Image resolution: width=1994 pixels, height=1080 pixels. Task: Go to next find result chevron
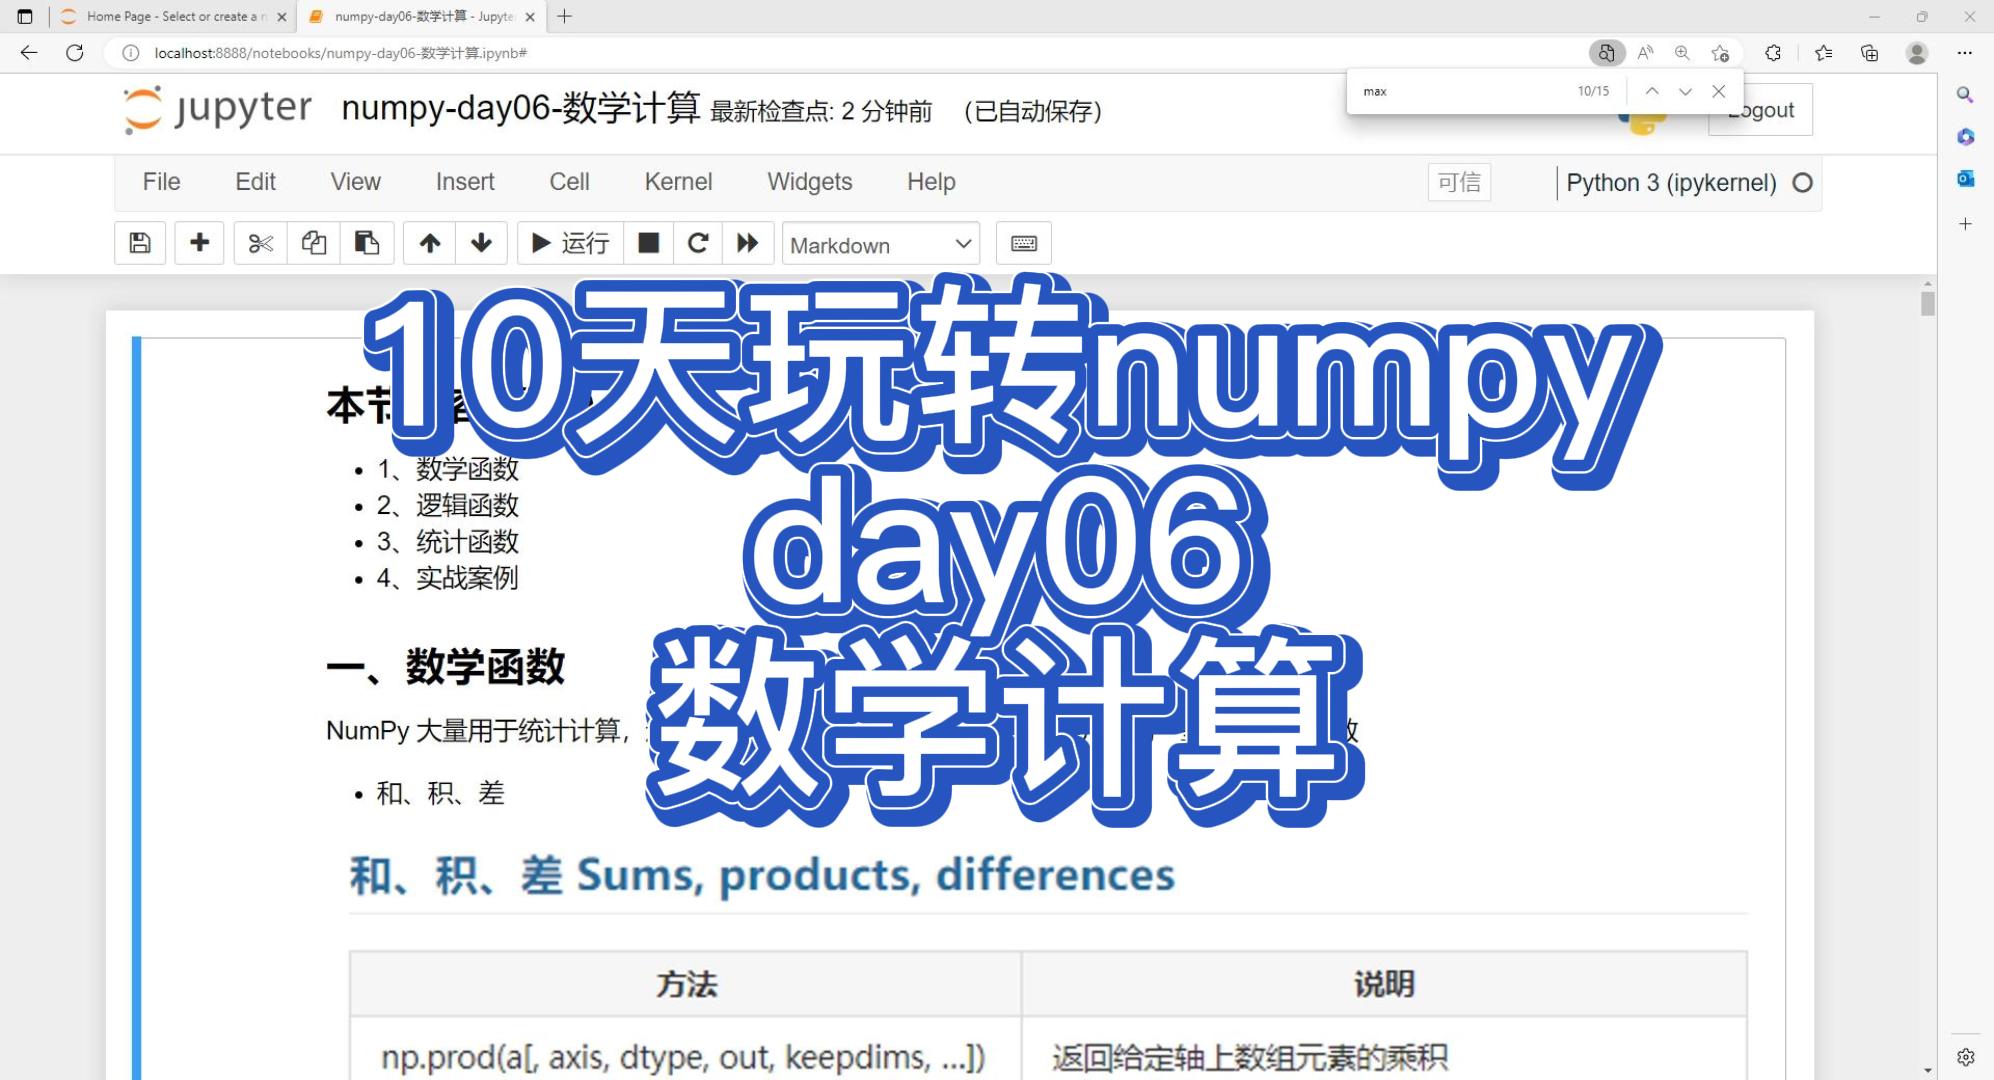tap(1685, 91)
